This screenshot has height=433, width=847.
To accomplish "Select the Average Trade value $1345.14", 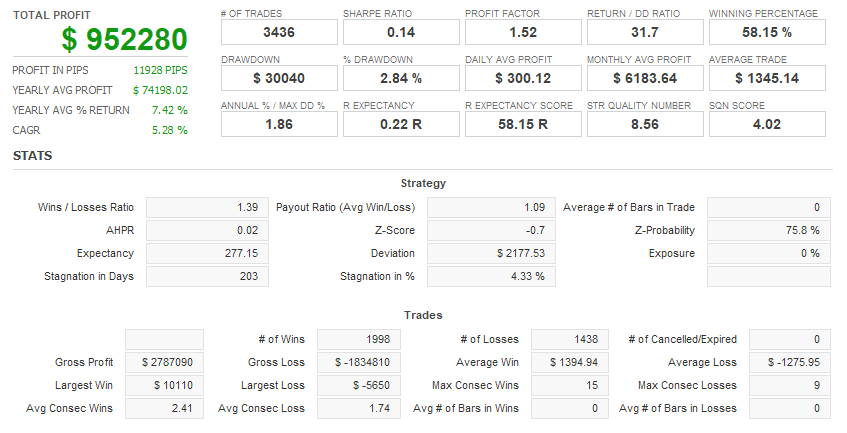I will [767, 78].
